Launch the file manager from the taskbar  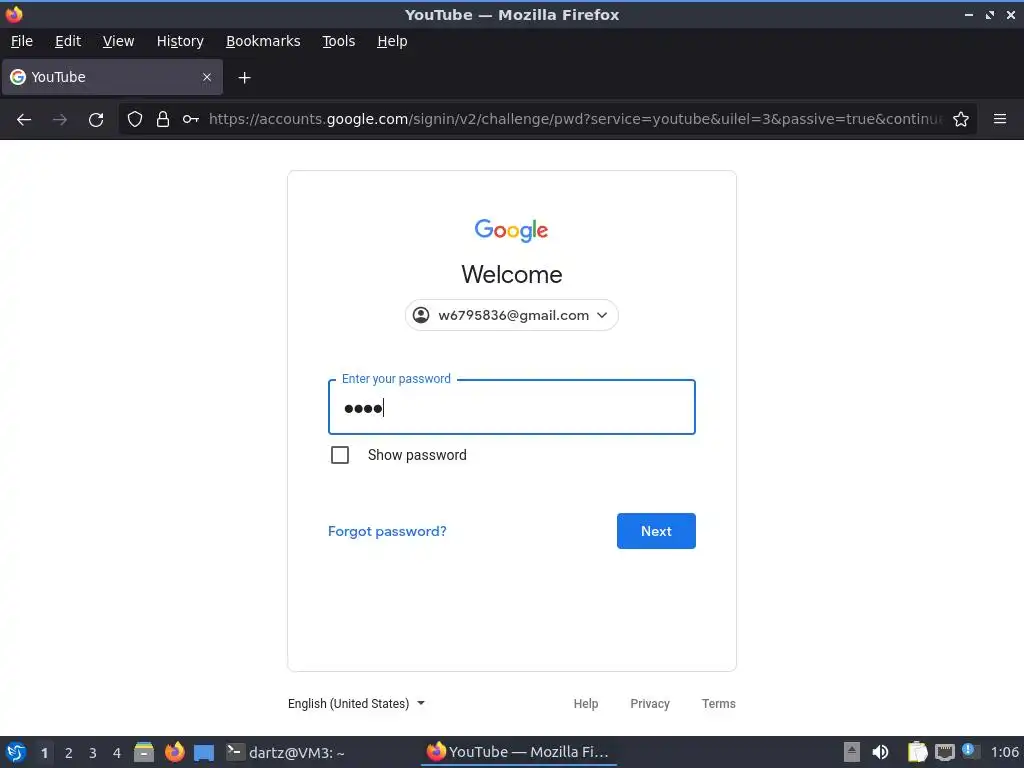click(x=144, y=752)
